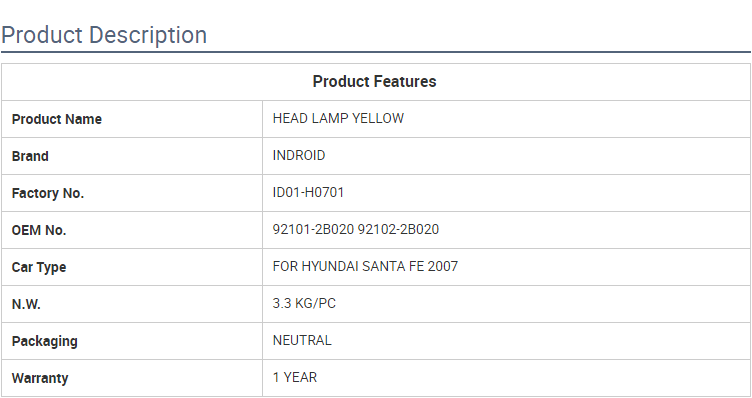Click the Packaging label cell
Viewport: 752px width, 398px height.
click(132, 341)
